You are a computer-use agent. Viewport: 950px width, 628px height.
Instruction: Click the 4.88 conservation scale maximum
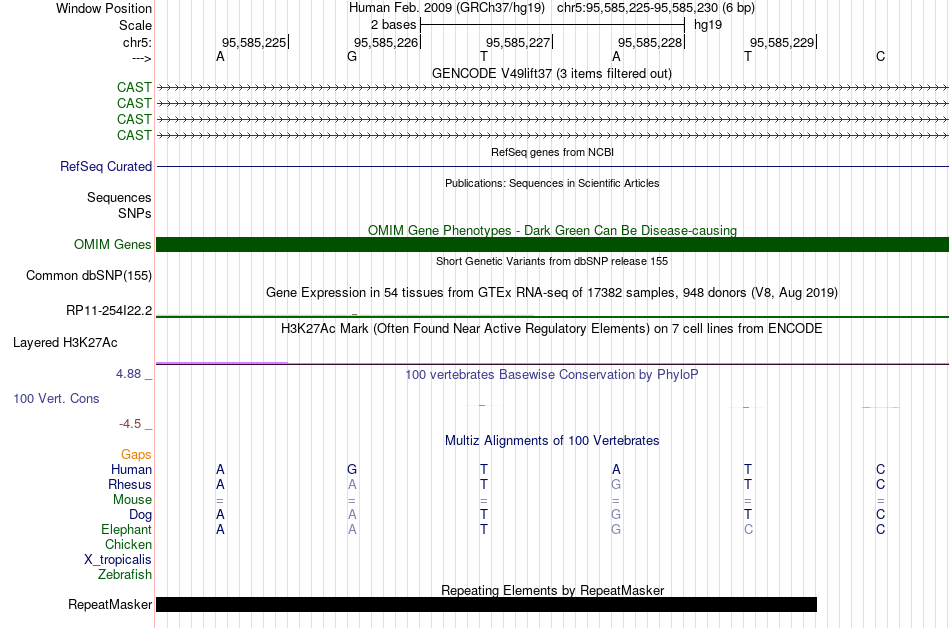tap(128, 374)
